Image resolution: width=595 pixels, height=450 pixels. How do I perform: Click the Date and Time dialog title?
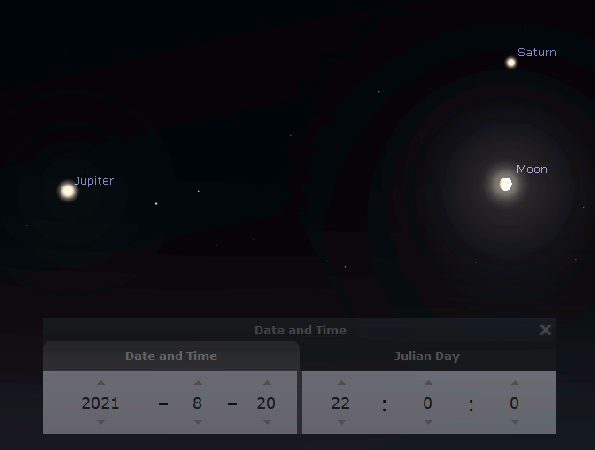300,330
